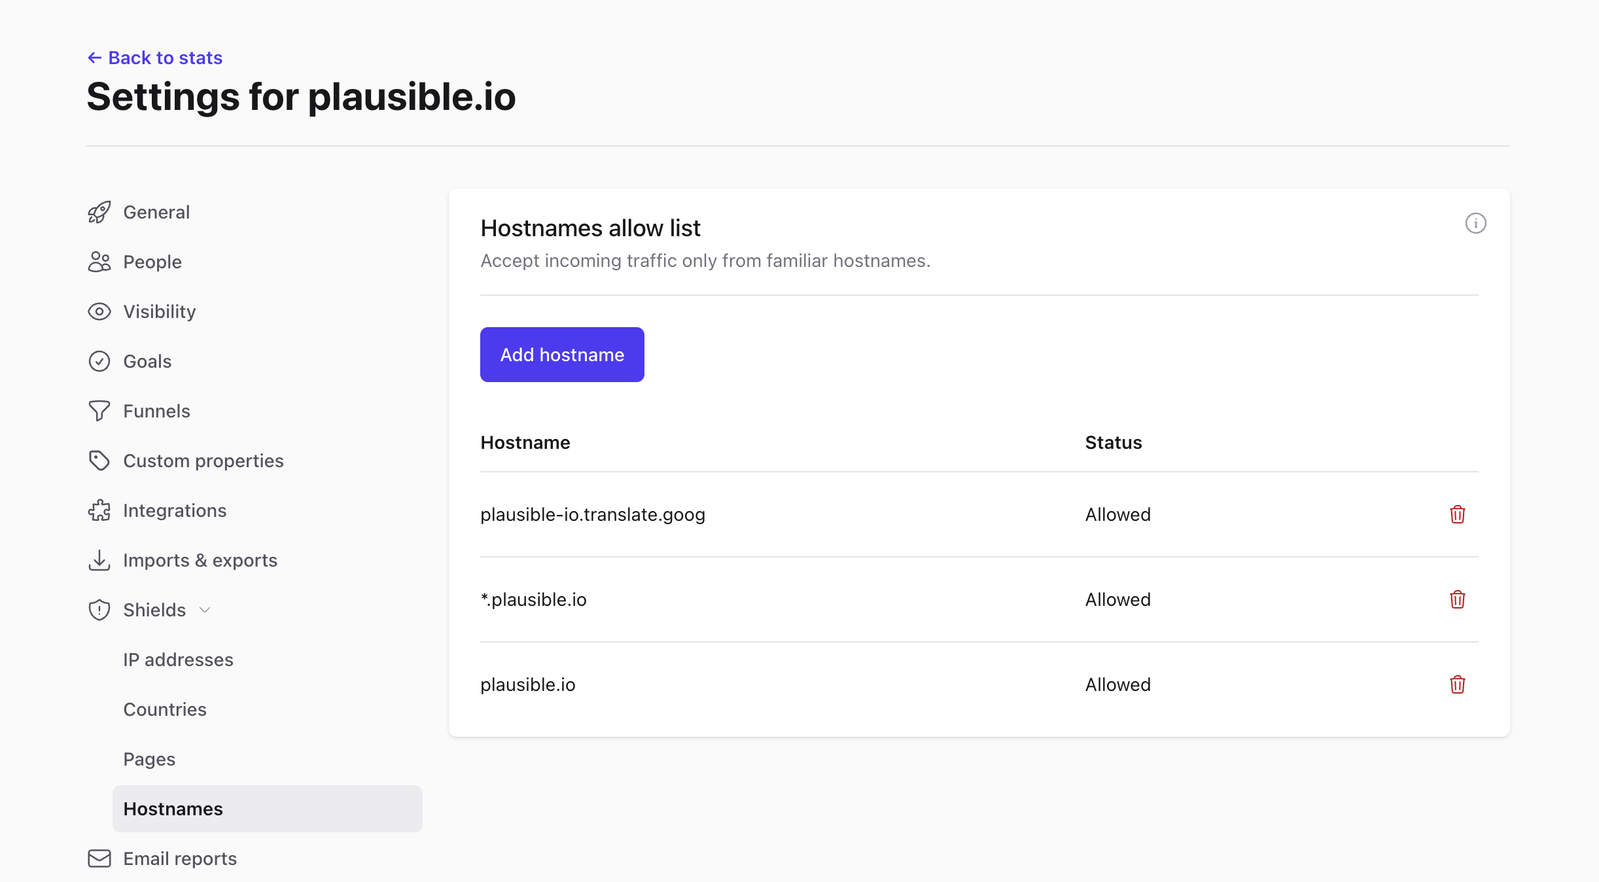This screenshot has width=1599, height=882.
Task: Delete the plausible-io.translate.goog hostname
Action: point(1457,514)
